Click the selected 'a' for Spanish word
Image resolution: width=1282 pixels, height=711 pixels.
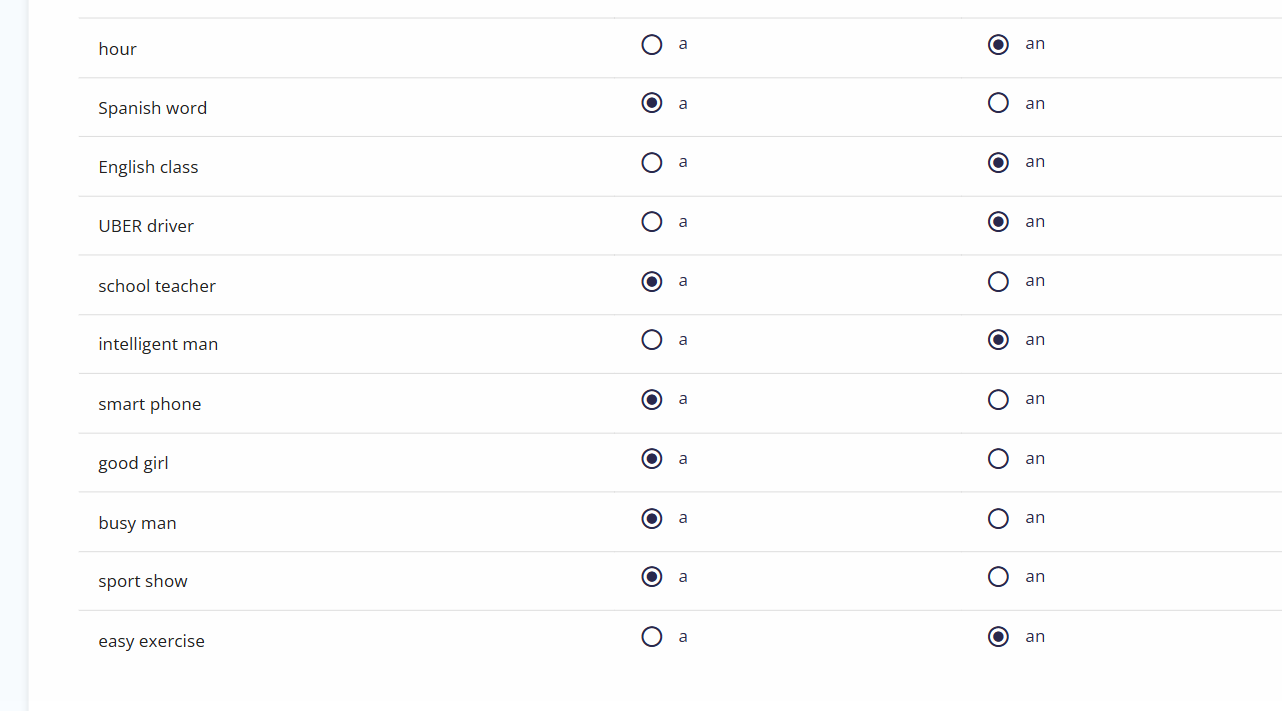click(x=652, y=103)
